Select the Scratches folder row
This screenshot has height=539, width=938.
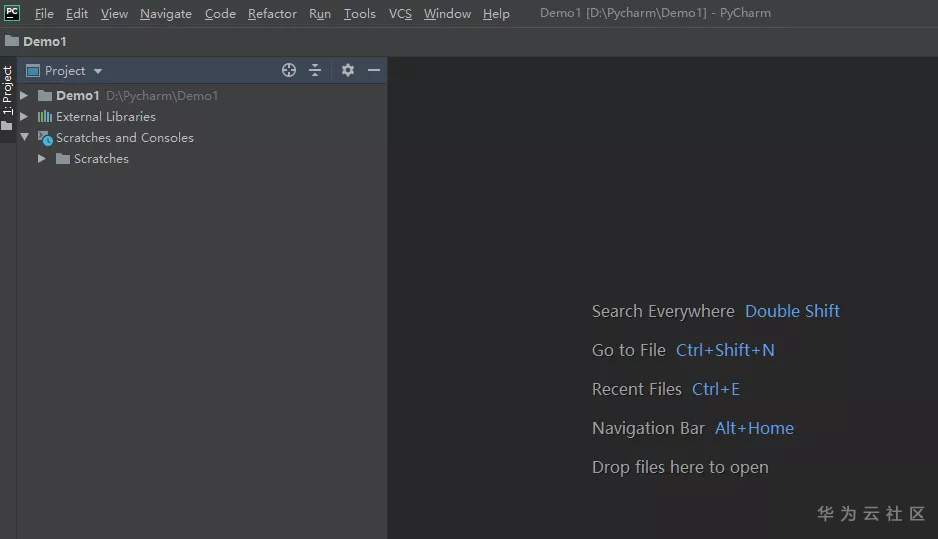[202, 159]
